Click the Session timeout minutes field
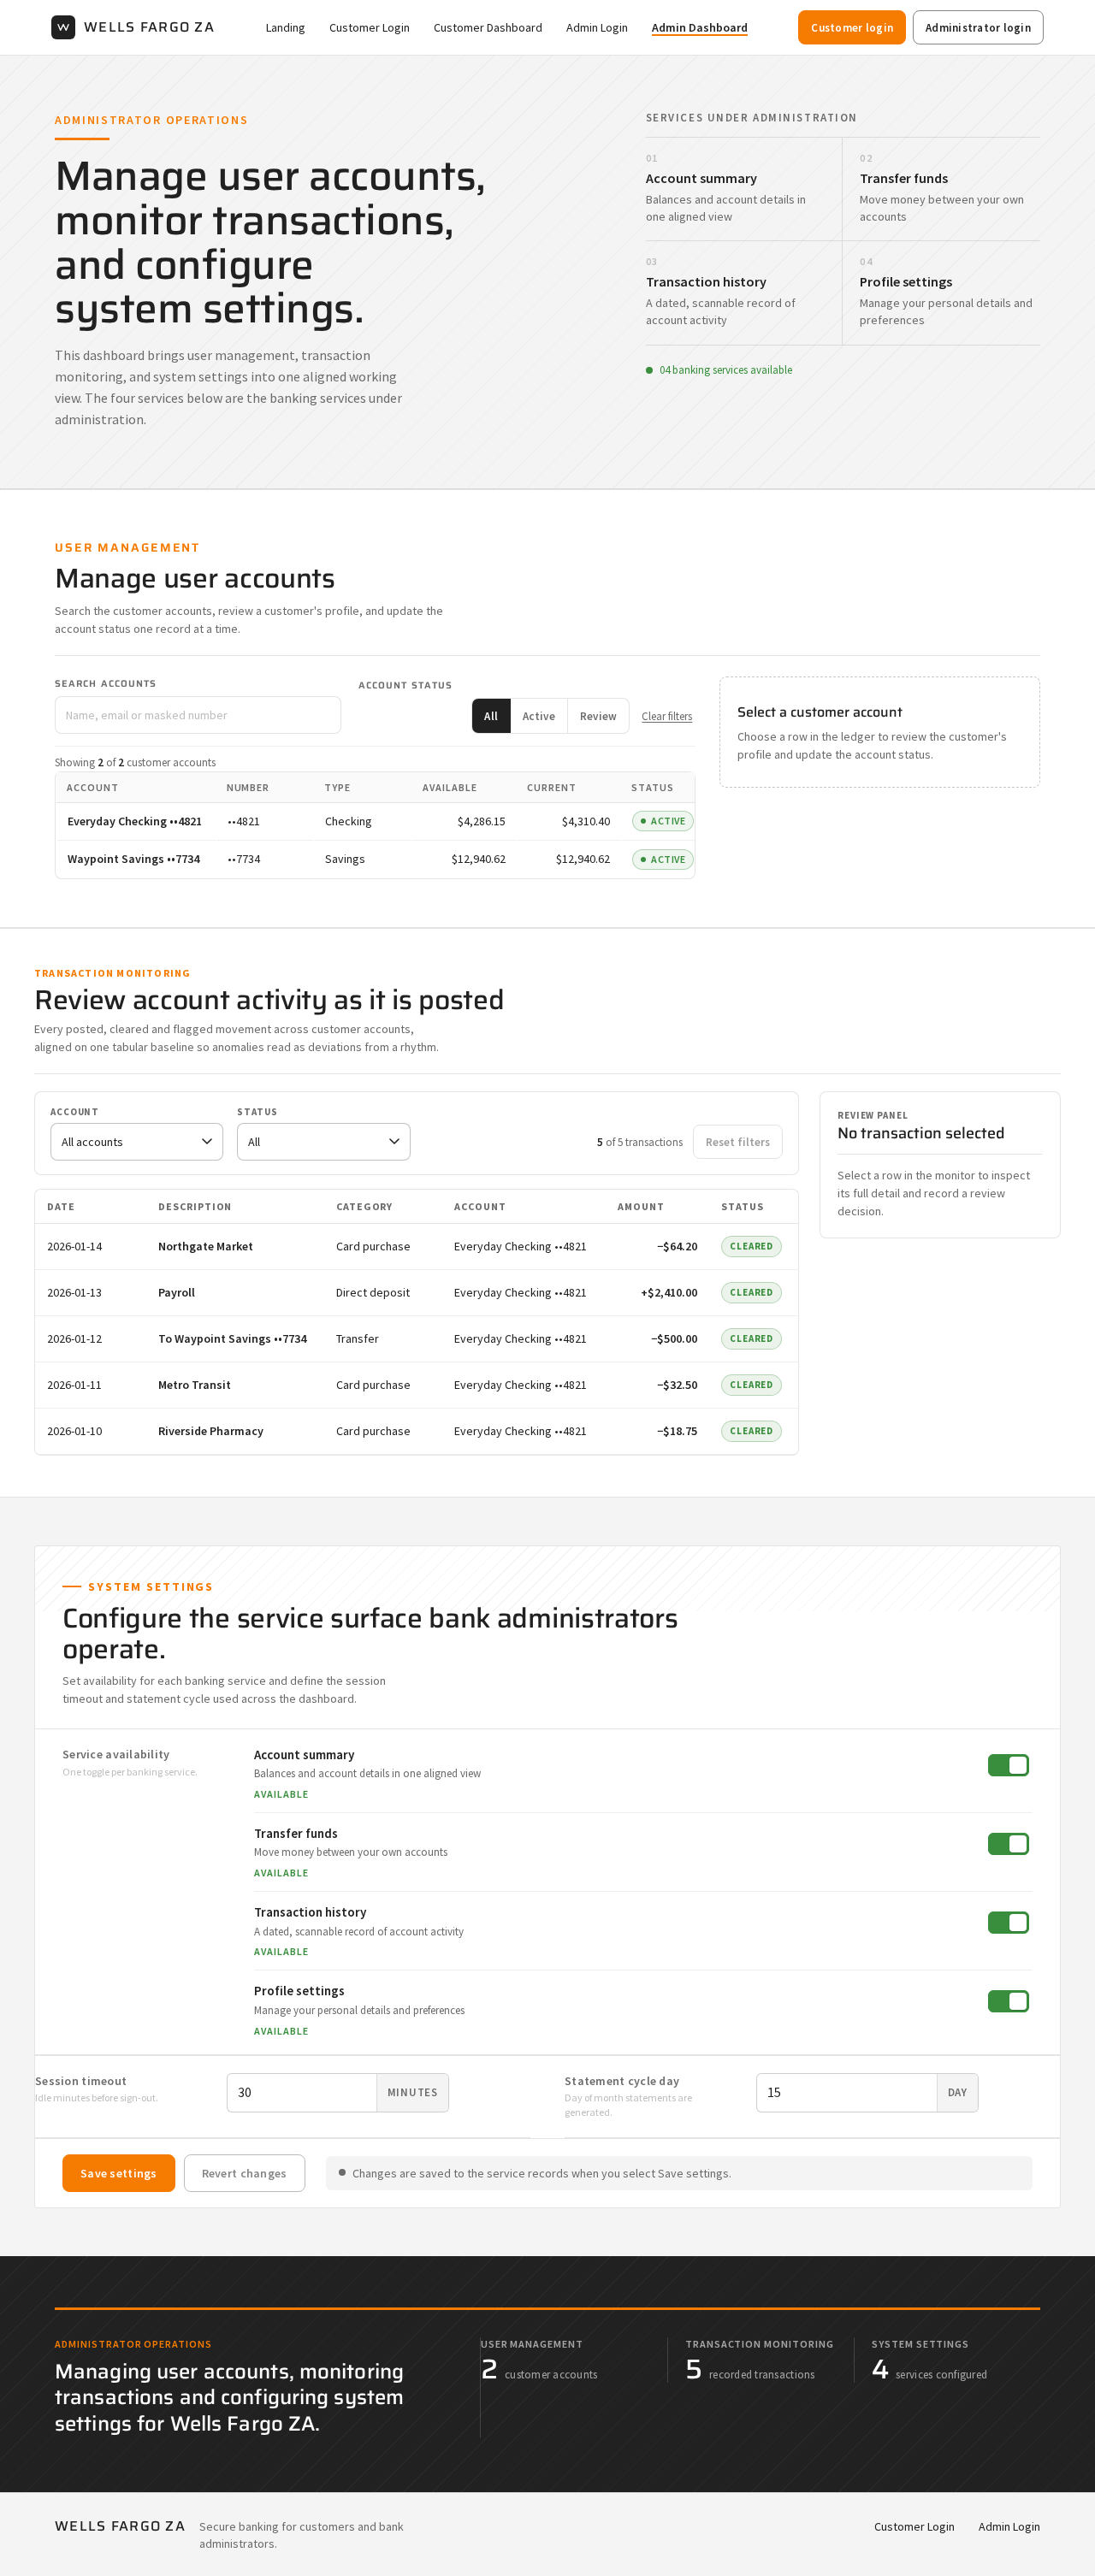 coord(302,2092)
